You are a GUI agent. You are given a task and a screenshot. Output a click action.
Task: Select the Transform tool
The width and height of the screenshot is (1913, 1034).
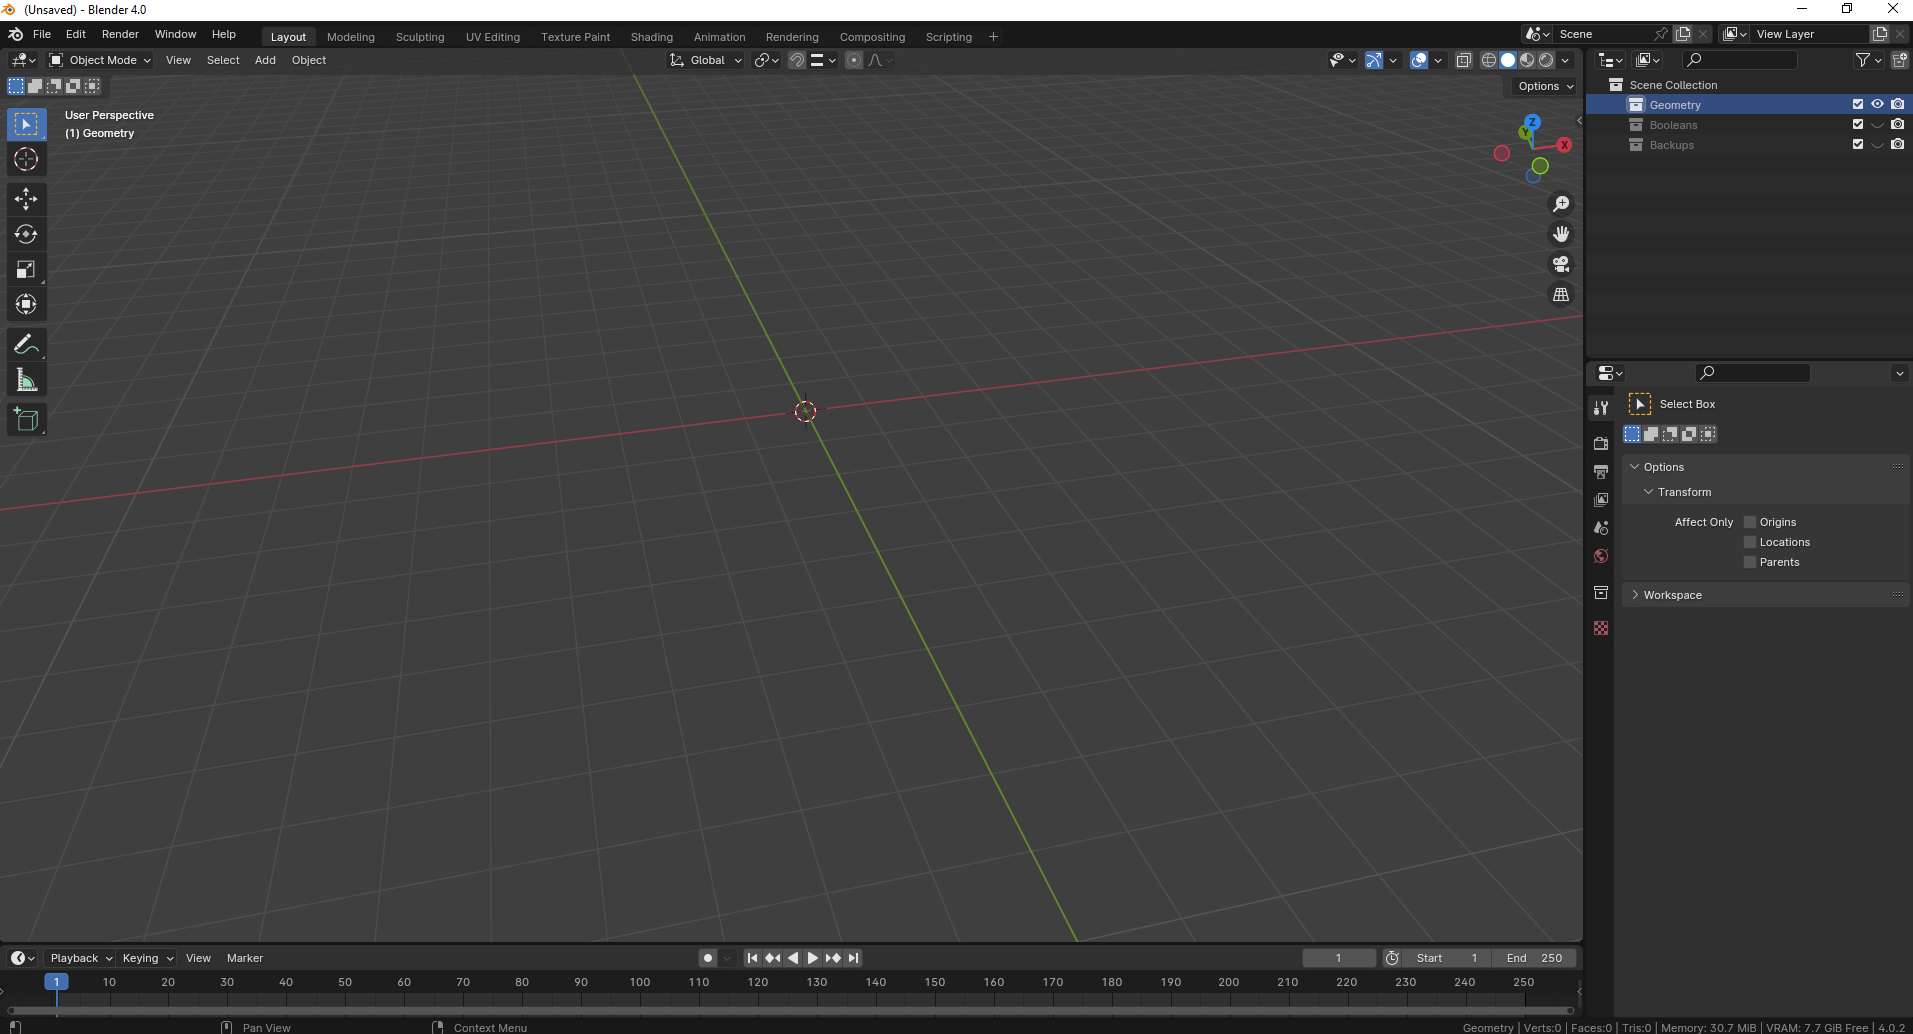(26, 304)
